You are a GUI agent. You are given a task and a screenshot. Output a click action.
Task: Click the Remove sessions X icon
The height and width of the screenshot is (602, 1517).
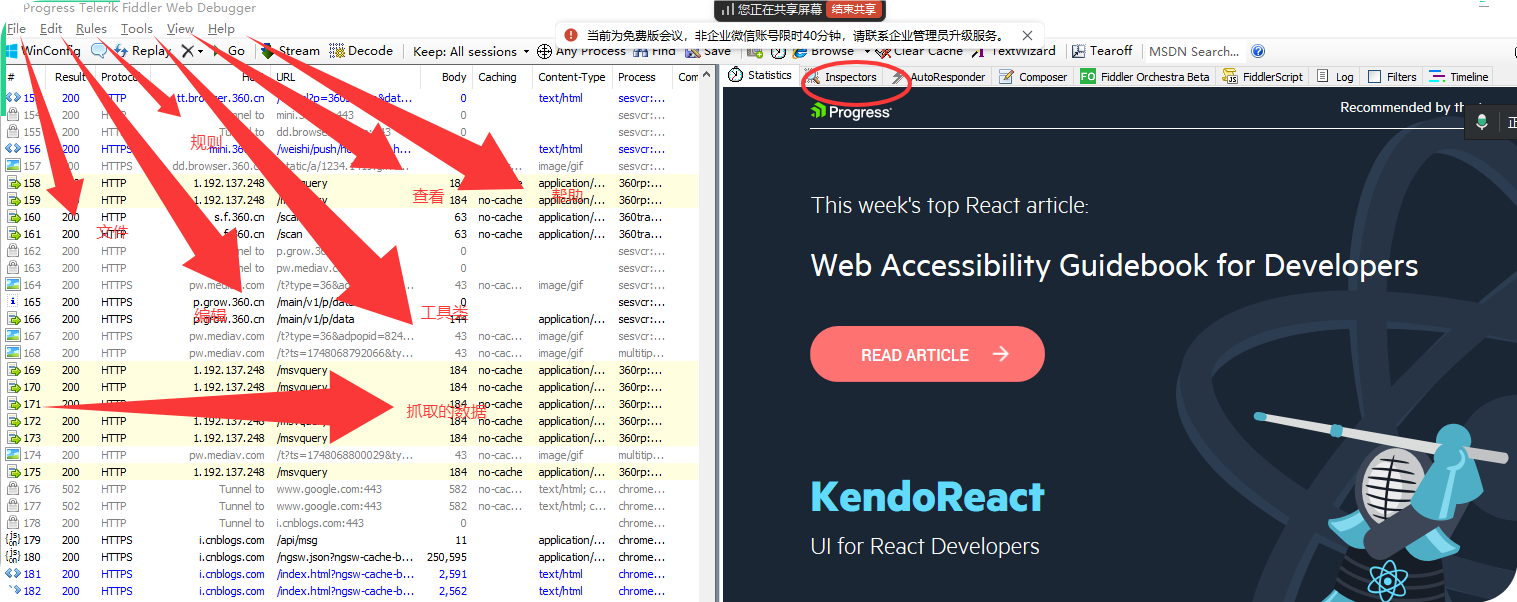point(187,51)
